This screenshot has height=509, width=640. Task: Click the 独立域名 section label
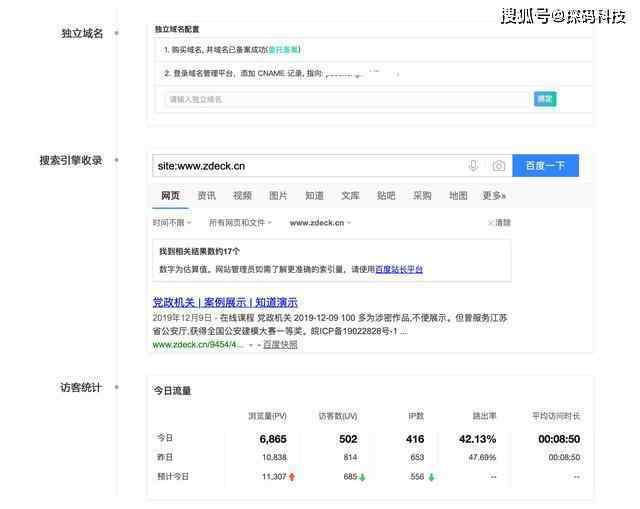(82, 33)
